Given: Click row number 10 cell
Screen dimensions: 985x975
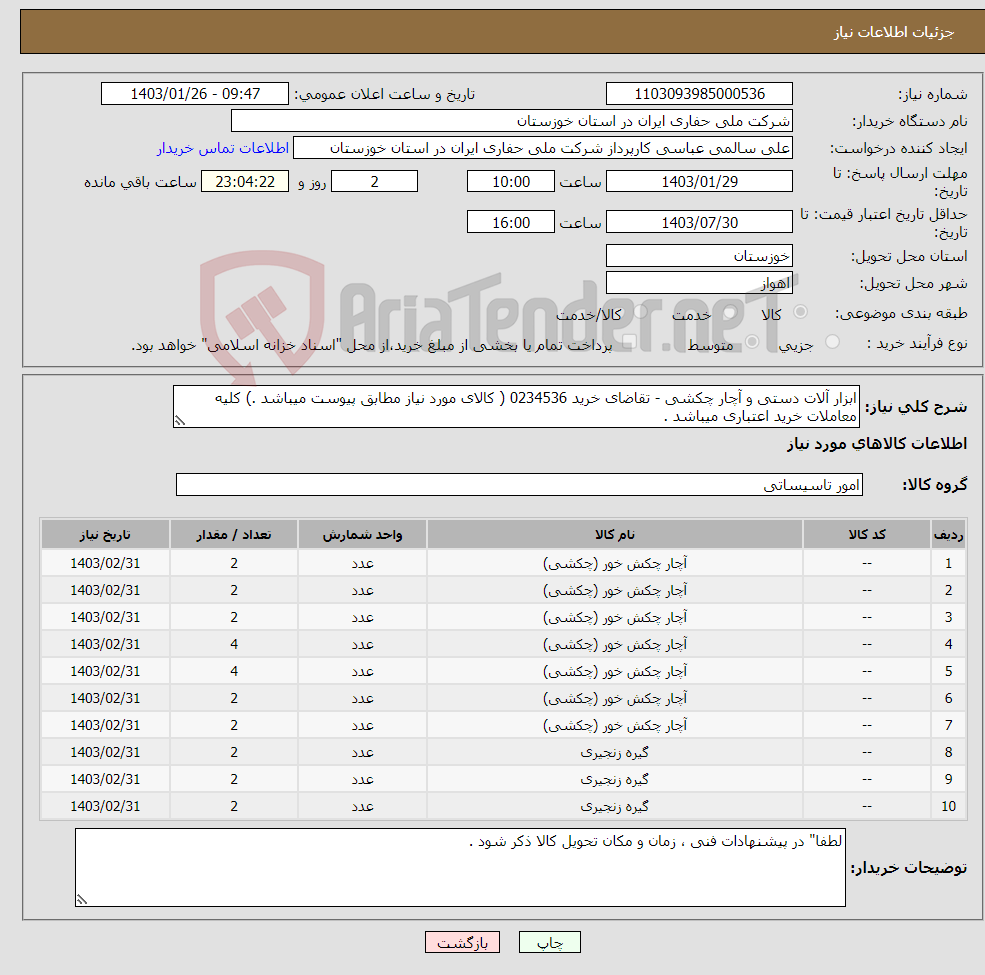Looking at the screenshot, I should point(948,807).
